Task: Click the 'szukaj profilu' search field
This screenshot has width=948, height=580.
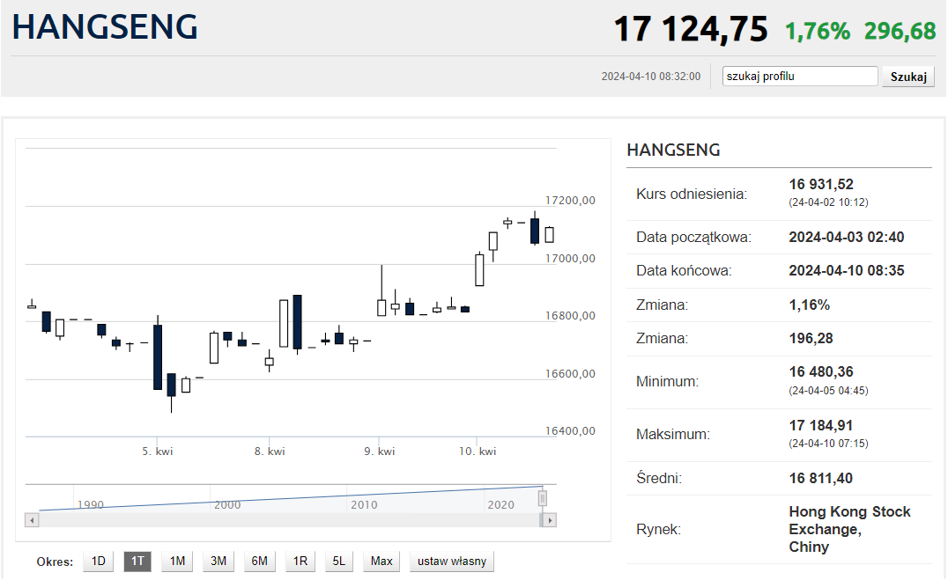Action: (800, 76)
